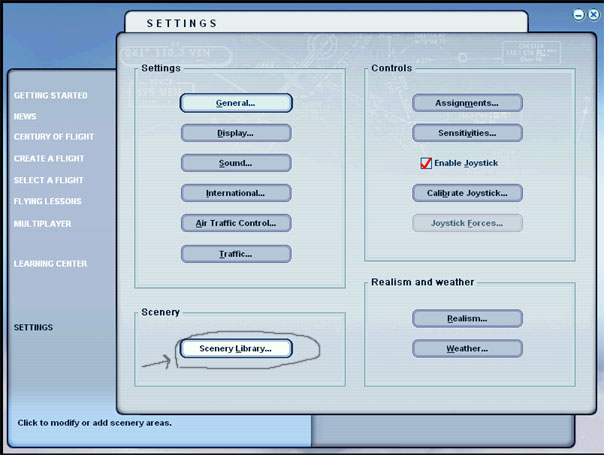The width and height of the screenshot is (604, 455).
Task: Open the Learning Center
Action: pos(50,264)
